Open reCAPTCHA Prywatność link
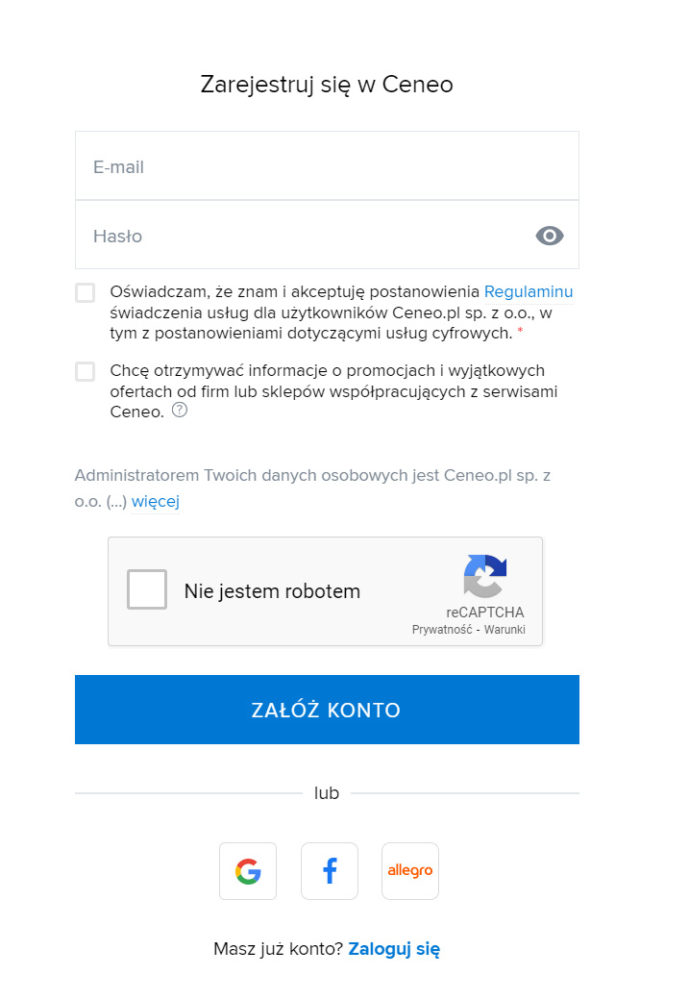 (442, 629)
